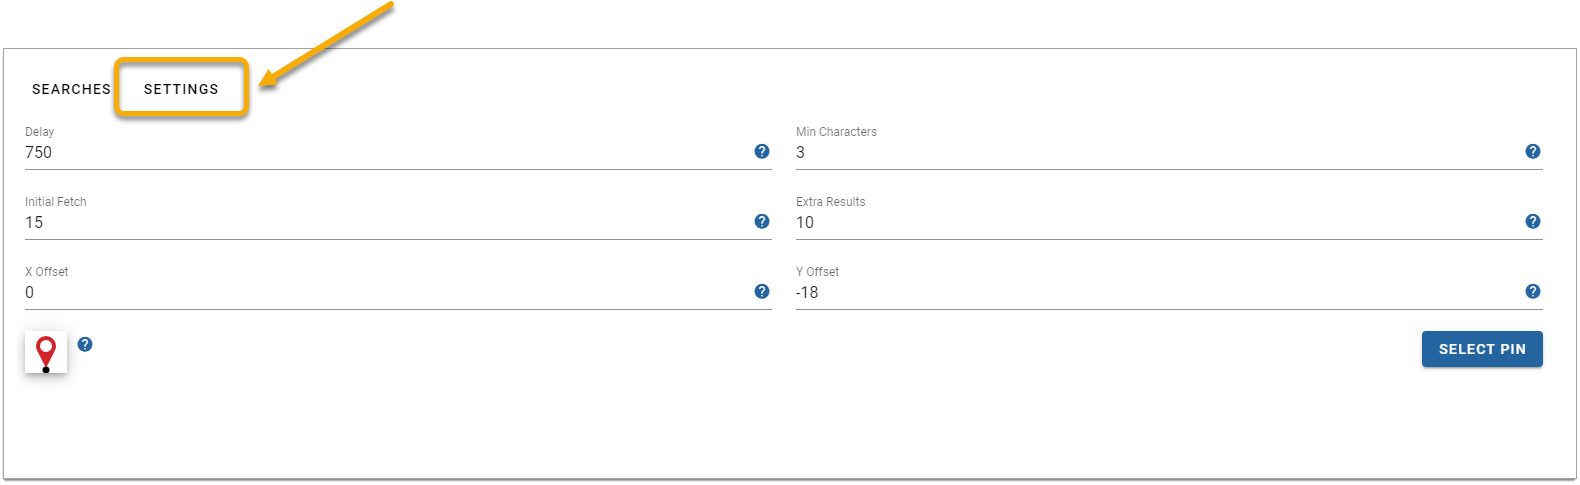Click the Delay field label text
Screen dimensions: 1580x485
(40, 132)
